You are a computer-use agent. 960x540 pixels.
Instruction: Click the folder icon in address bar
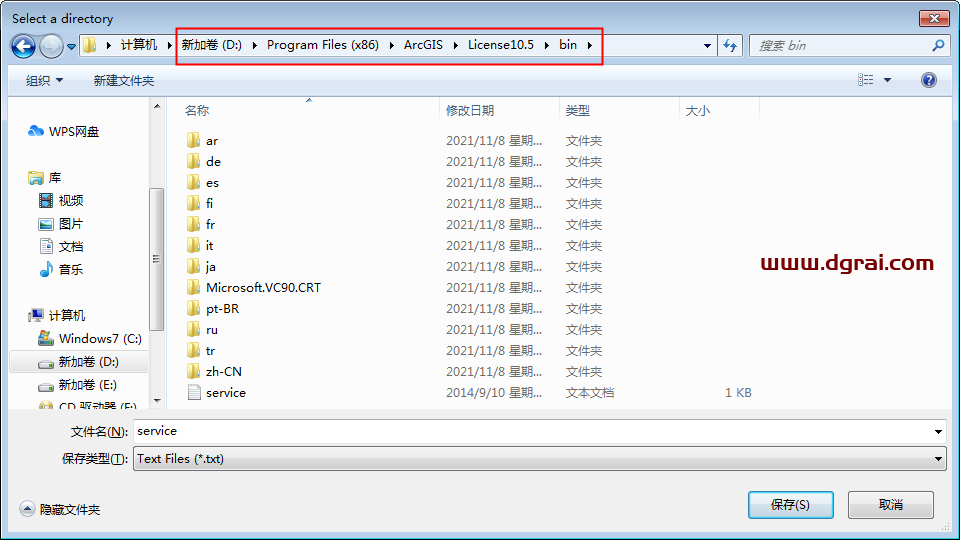point(89,45)
